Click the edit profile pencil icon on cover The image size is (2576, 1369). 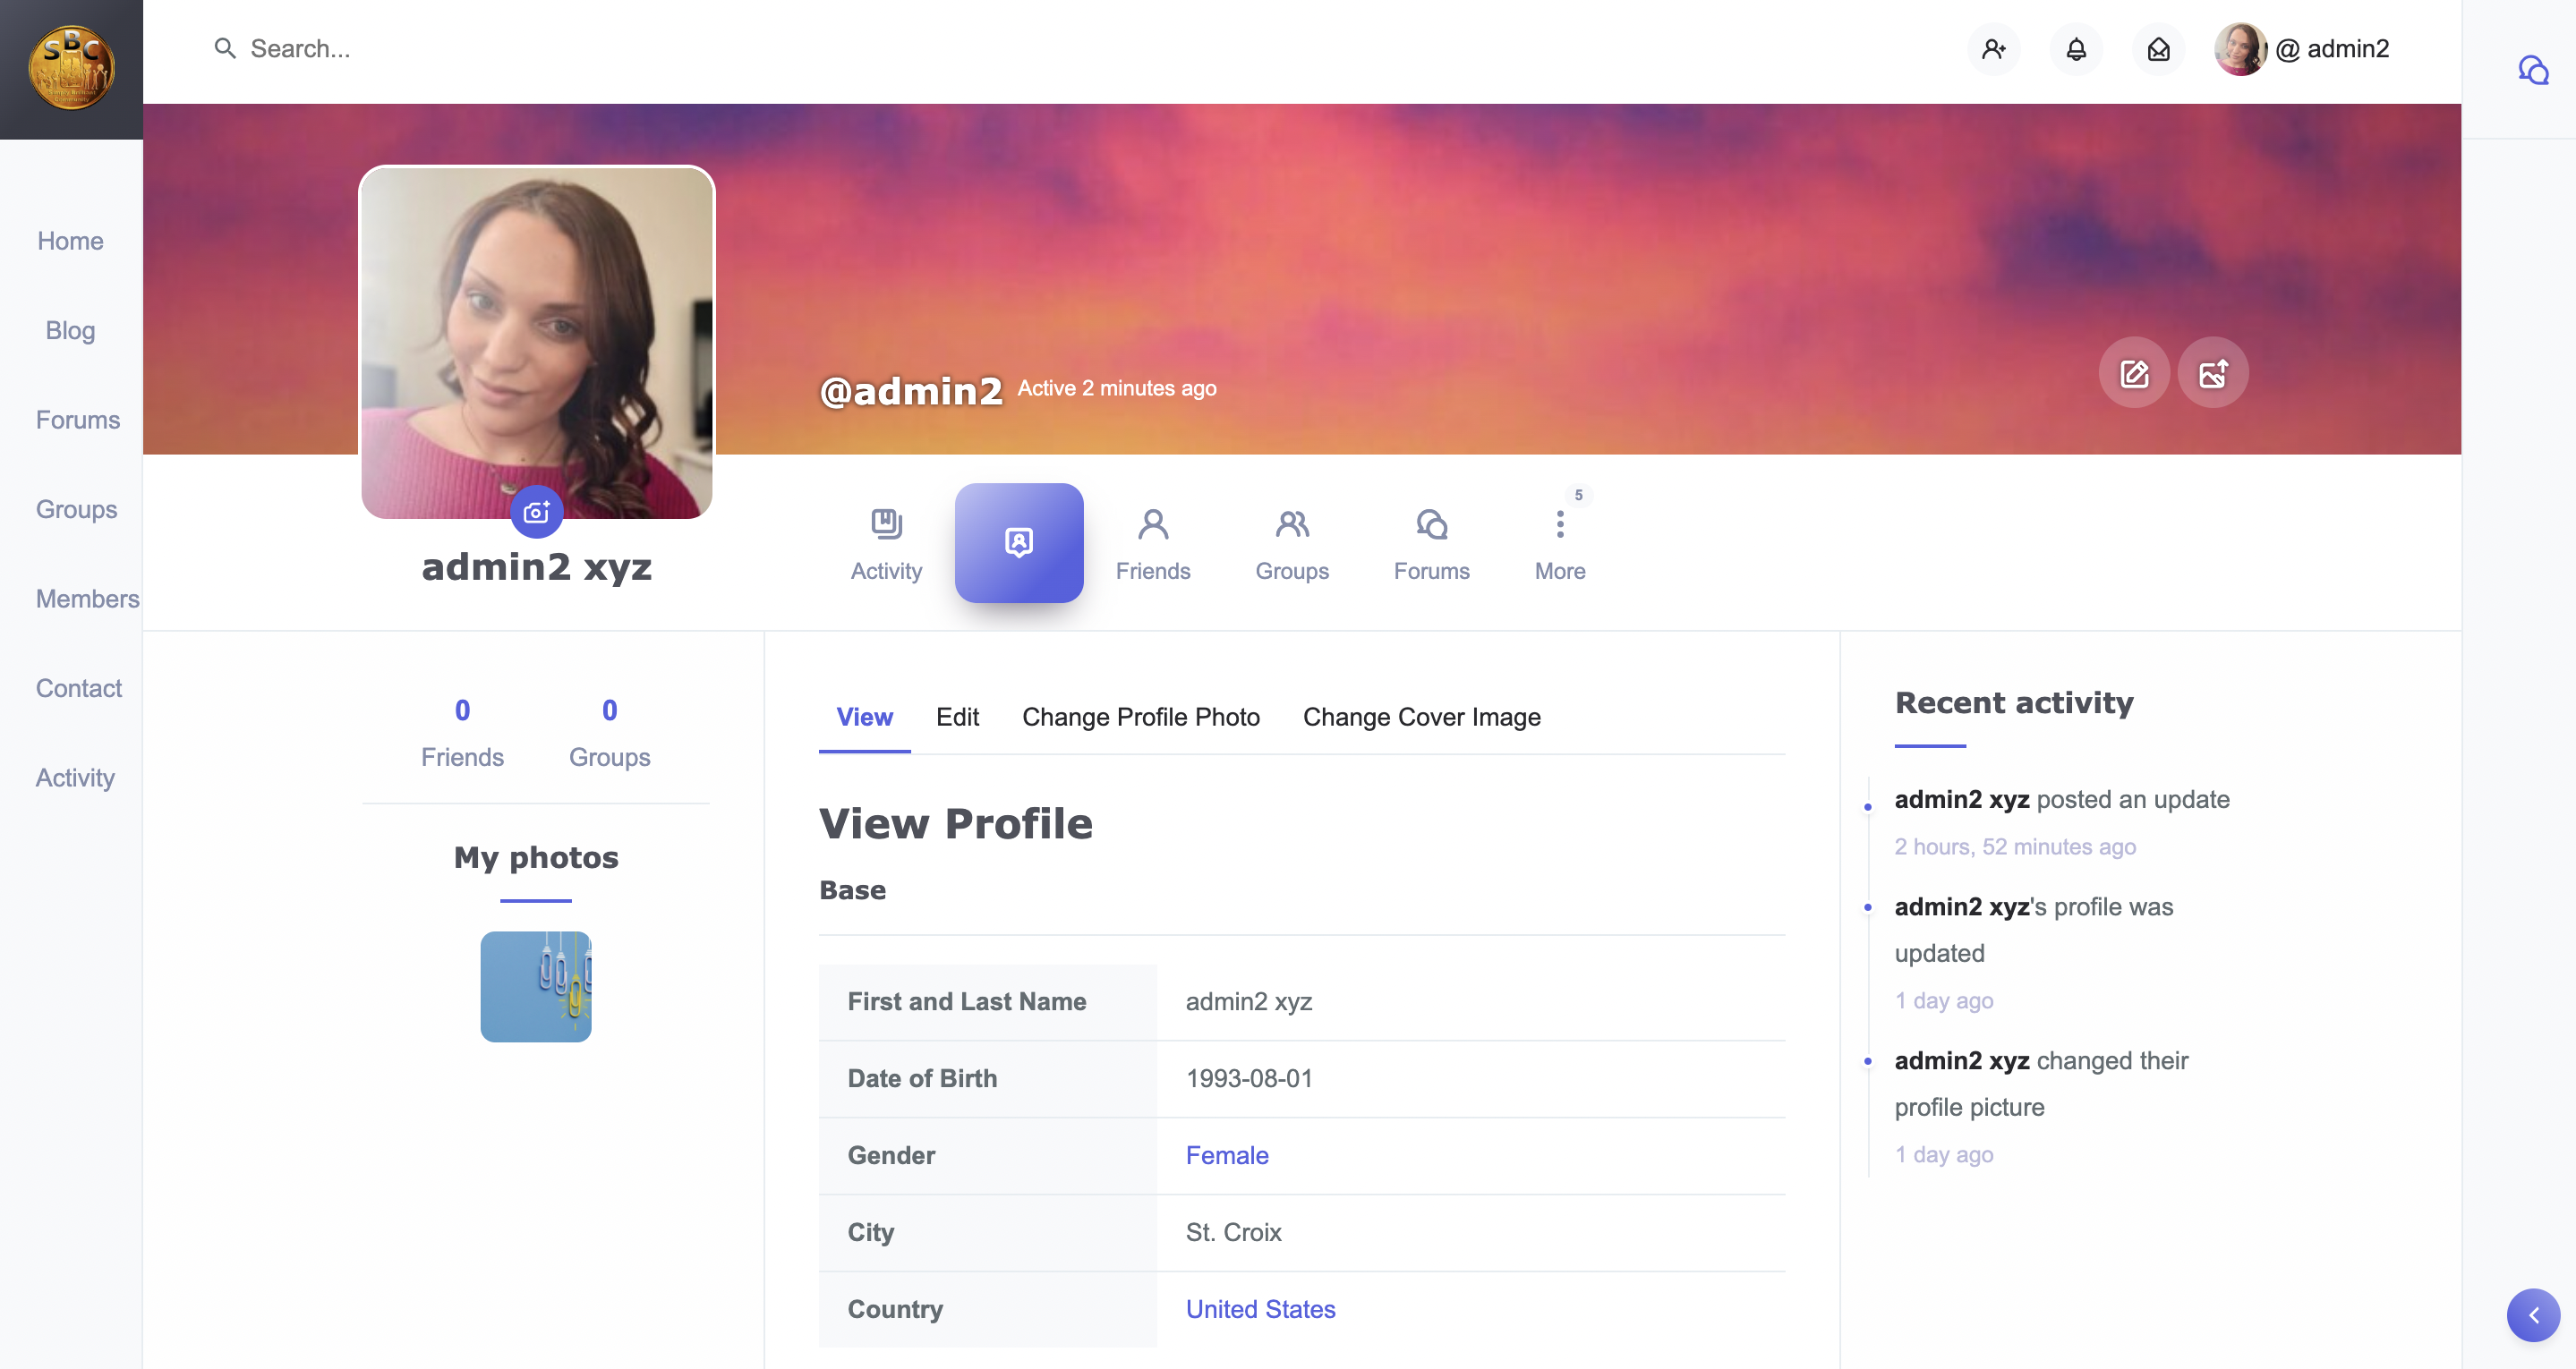(x=2133, y=373)
